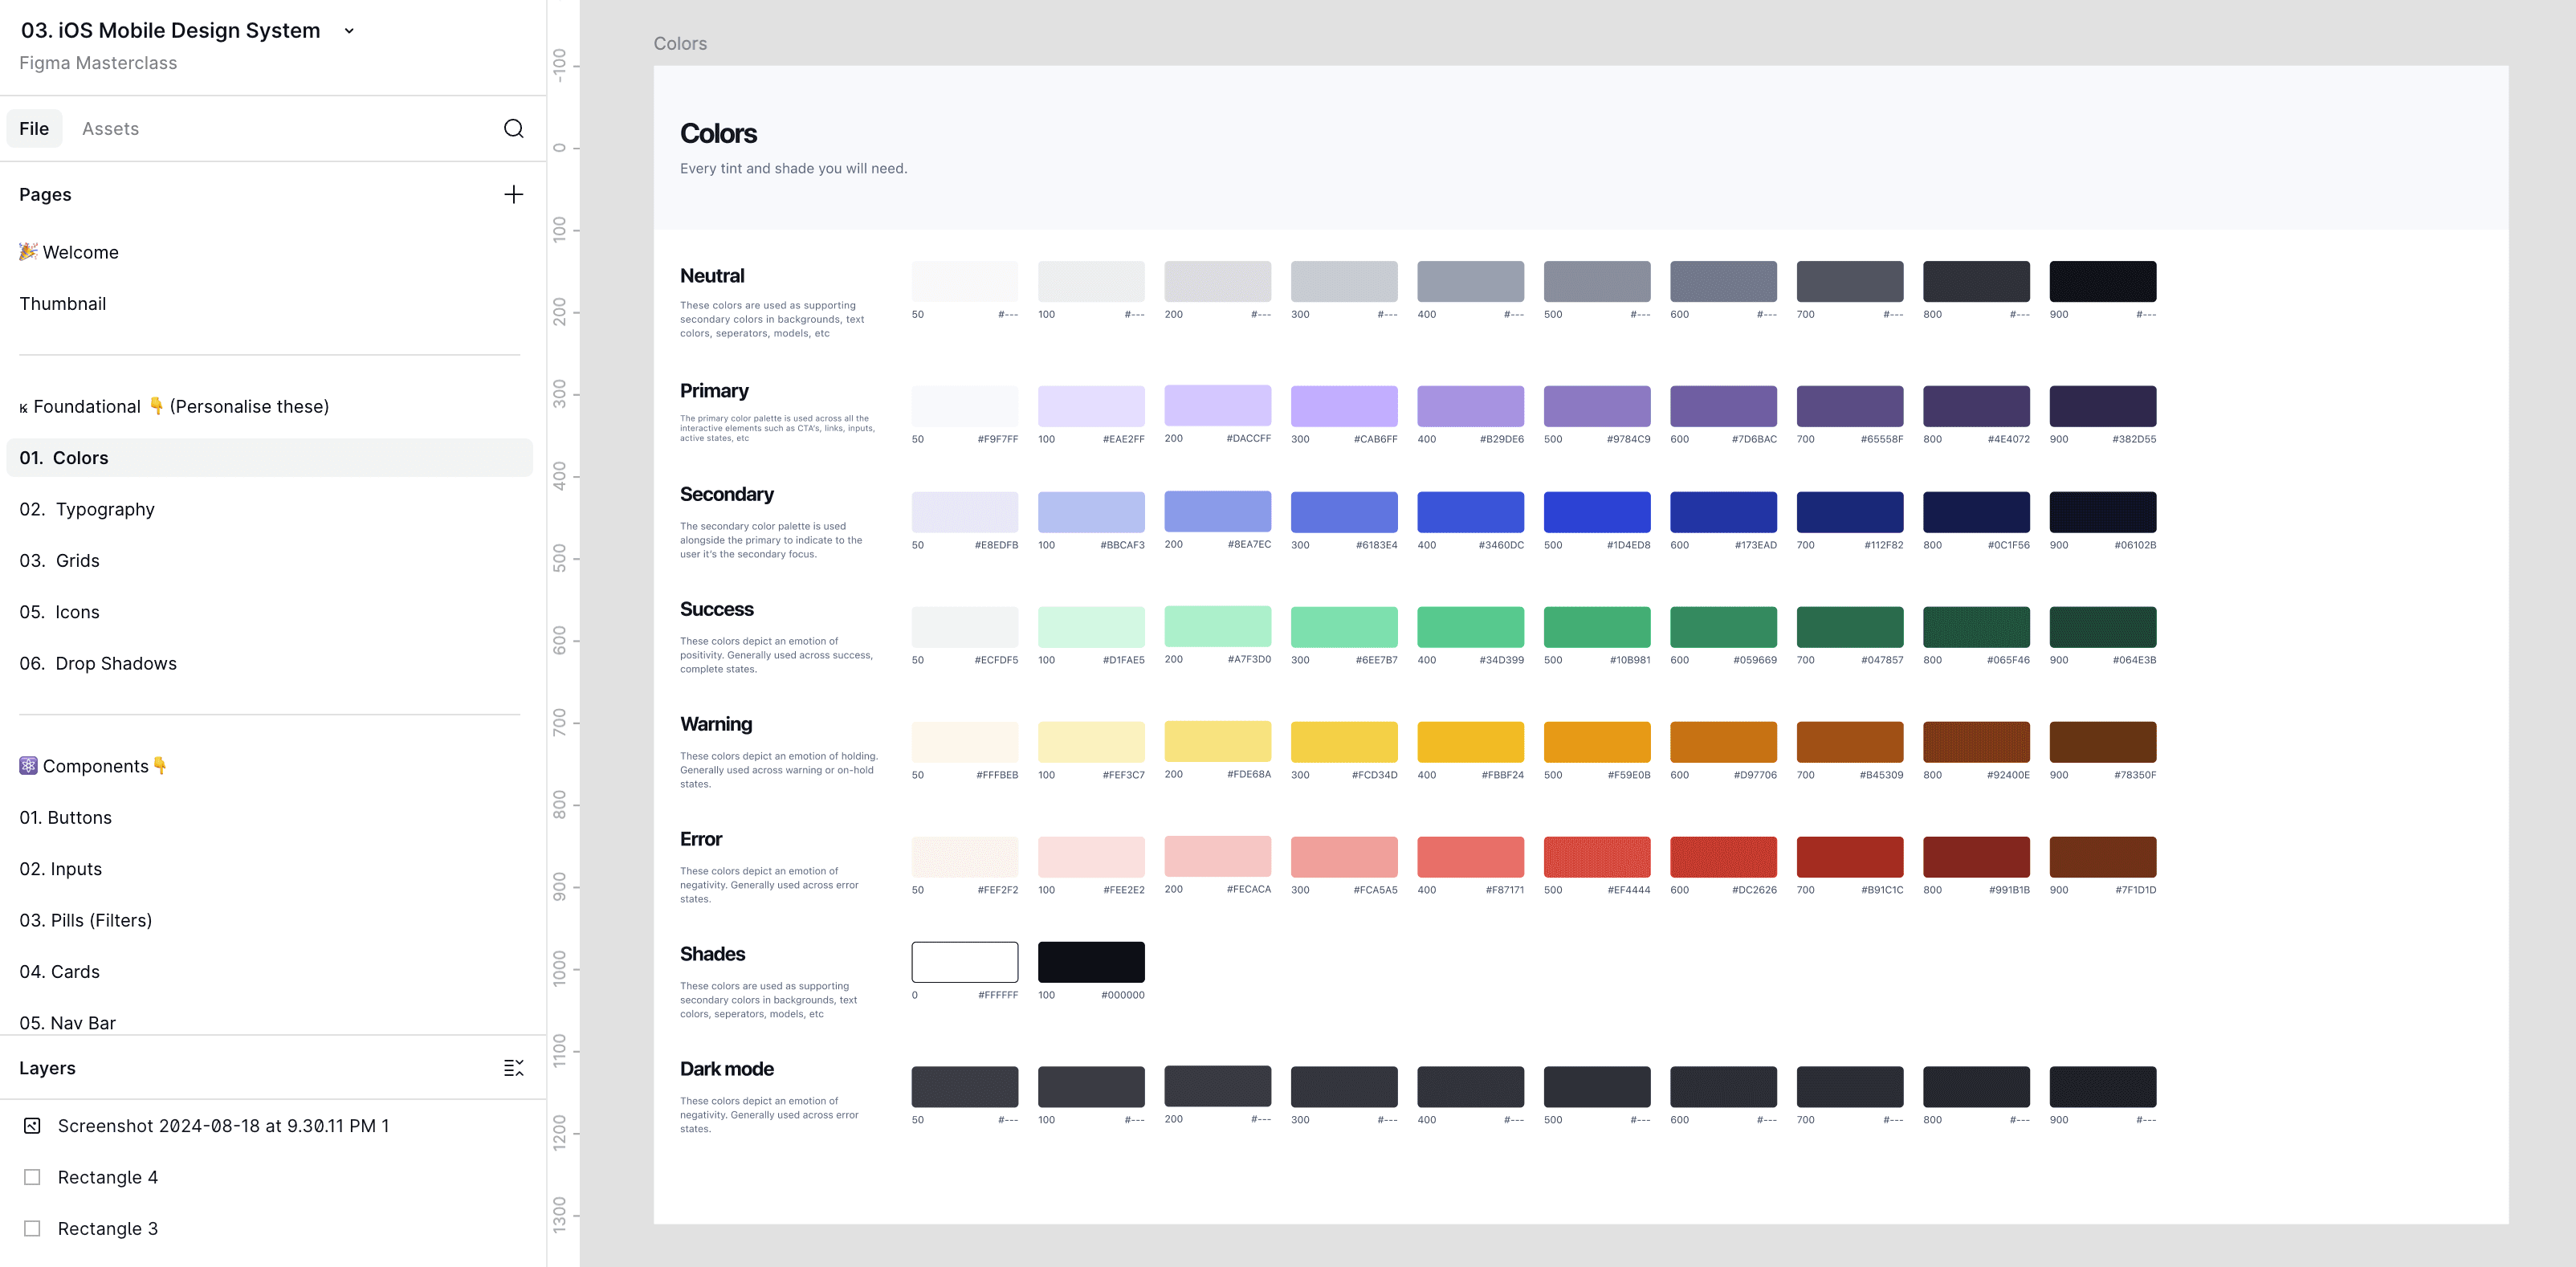Click the Figma Masterclass project link

click(x=98, y=63)
